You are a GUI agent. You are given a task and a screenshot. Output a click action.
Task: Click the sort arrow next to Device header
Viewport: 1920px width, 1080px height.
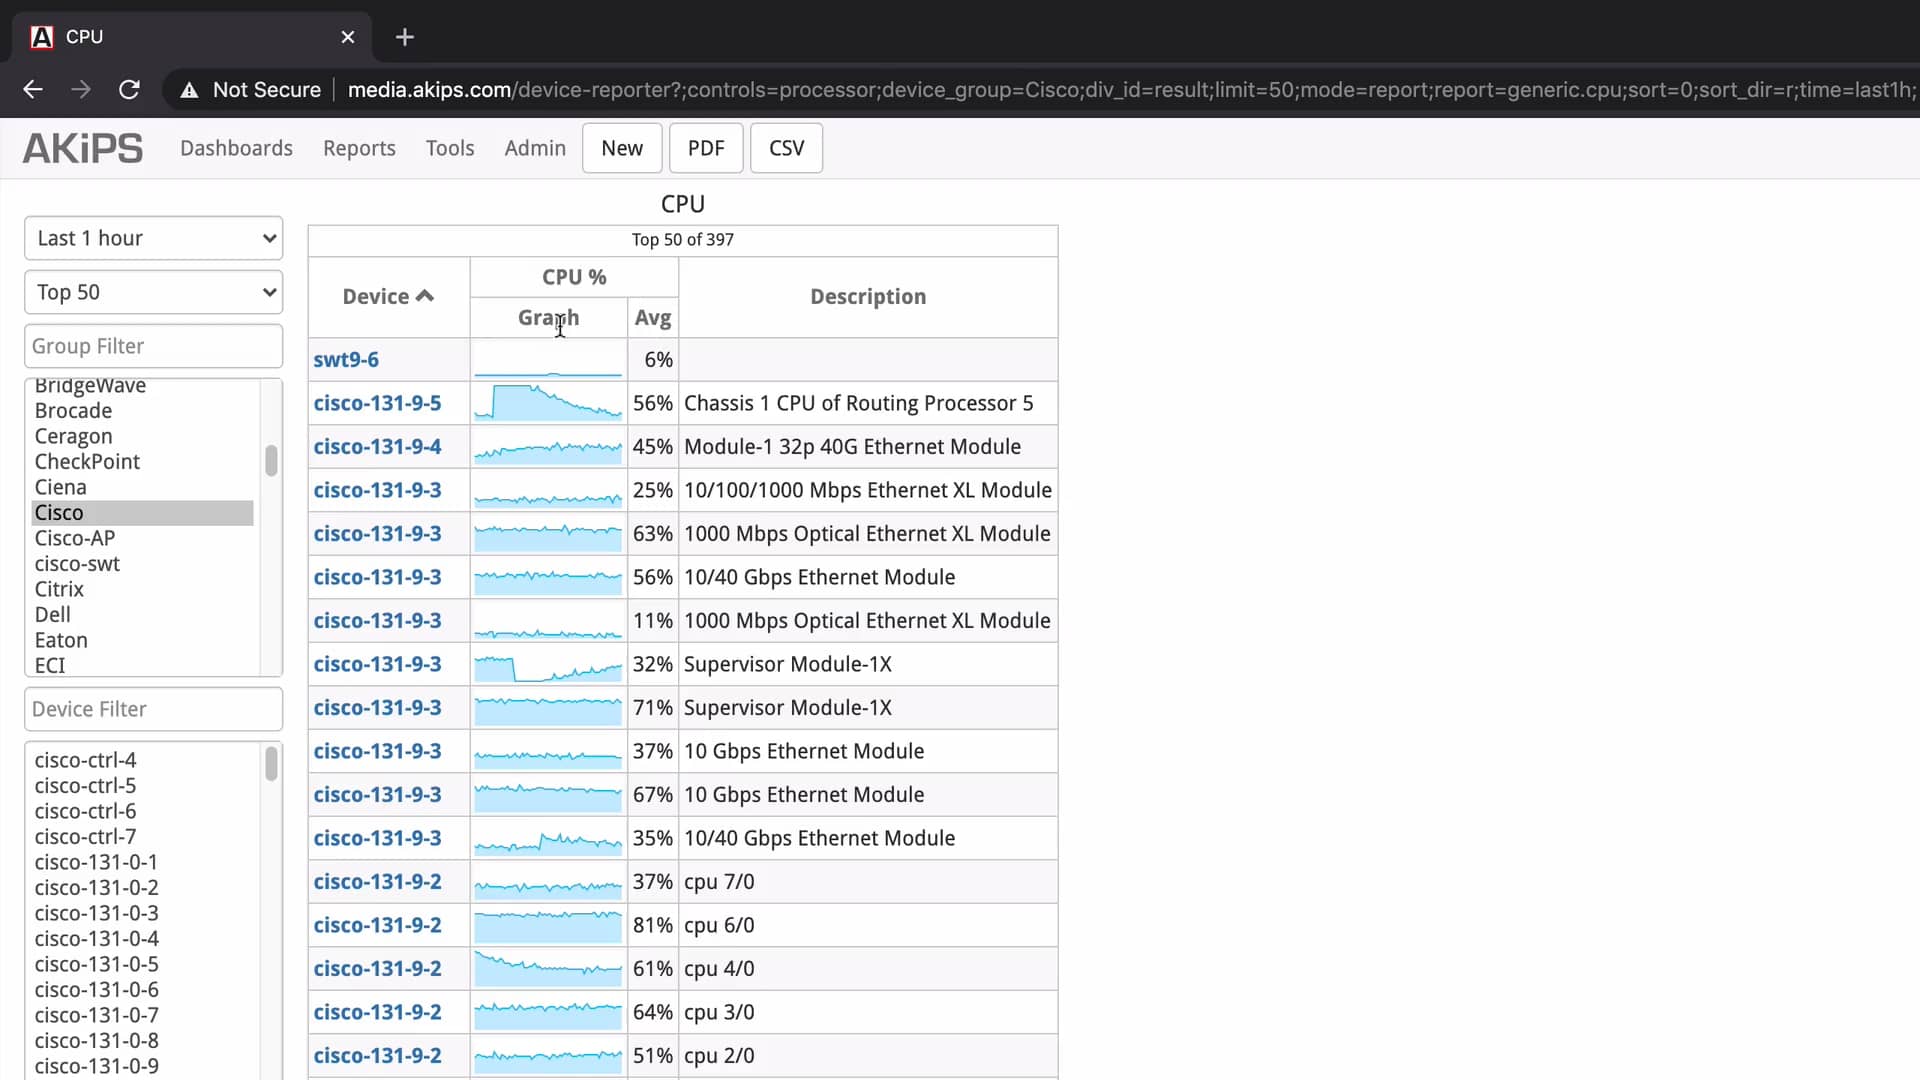pyautogui.click(x=426, y=295)
